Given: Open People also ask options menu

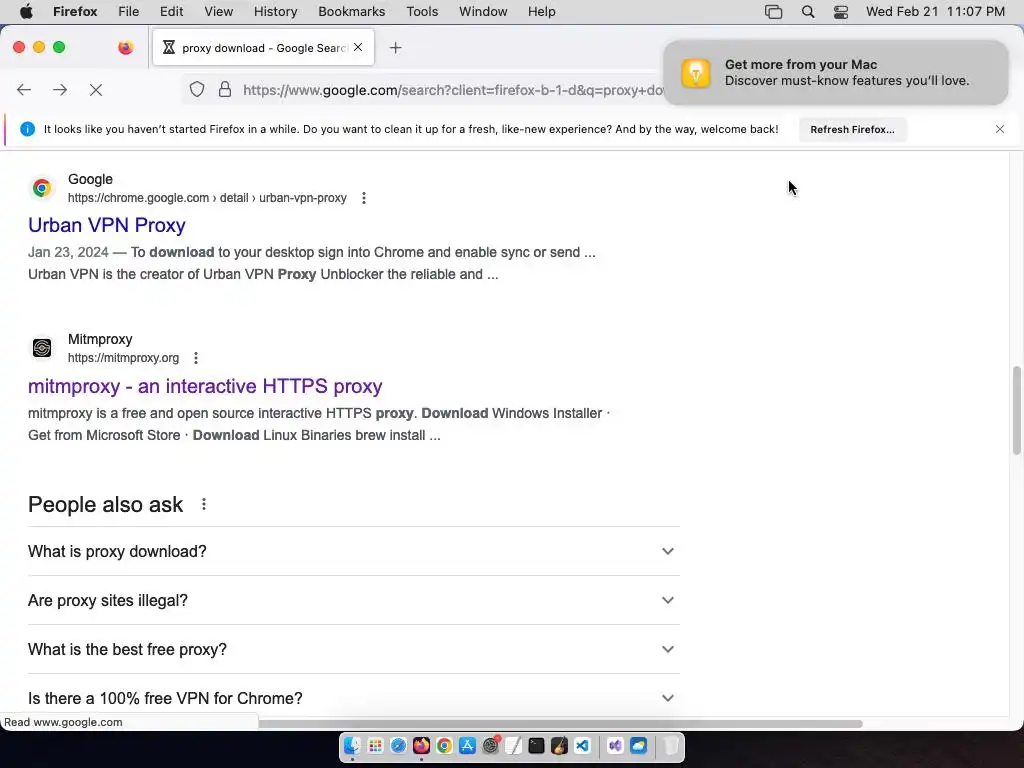Looking at the screenshot, I should (204, 504).
